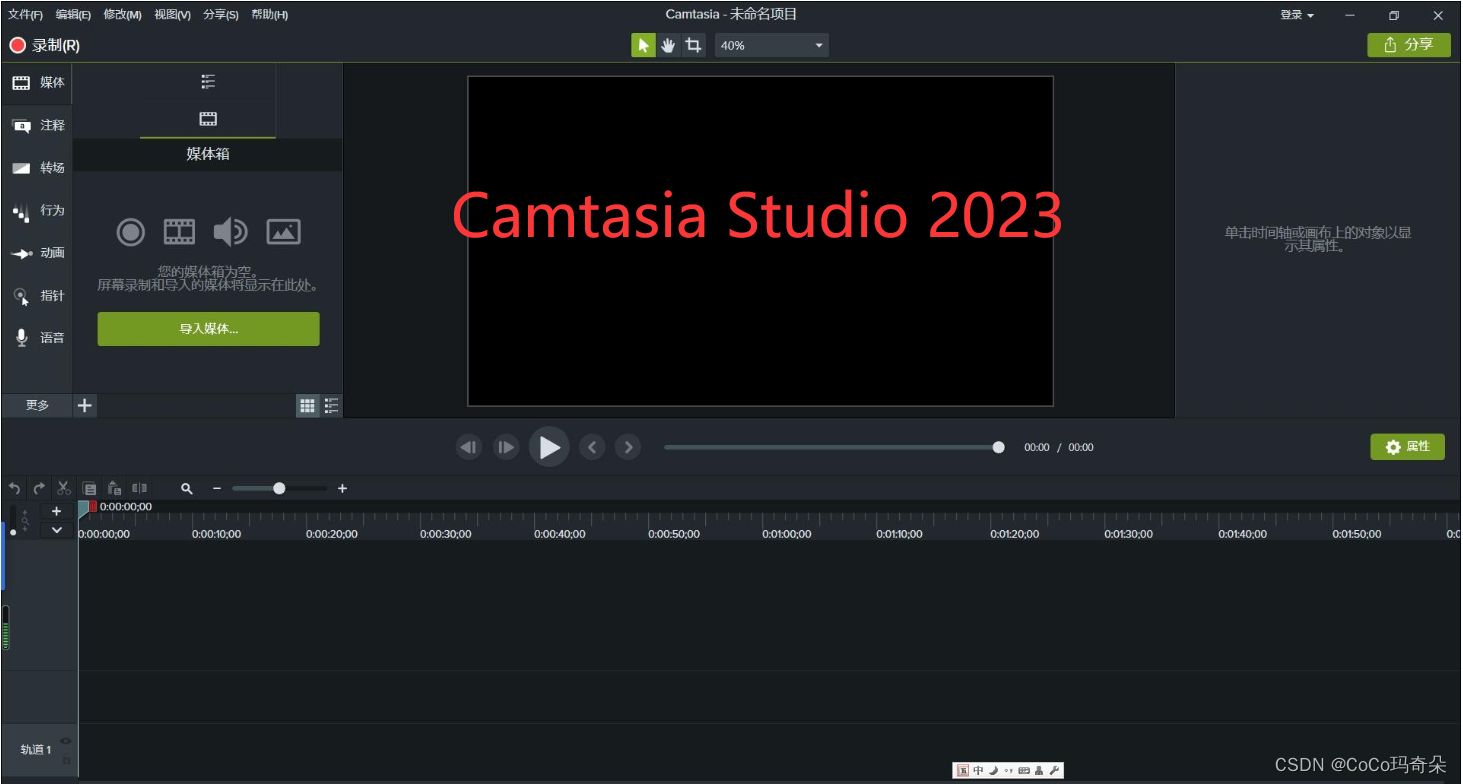Click the split clip icon

pyautogui.click(x=139, y=488)
